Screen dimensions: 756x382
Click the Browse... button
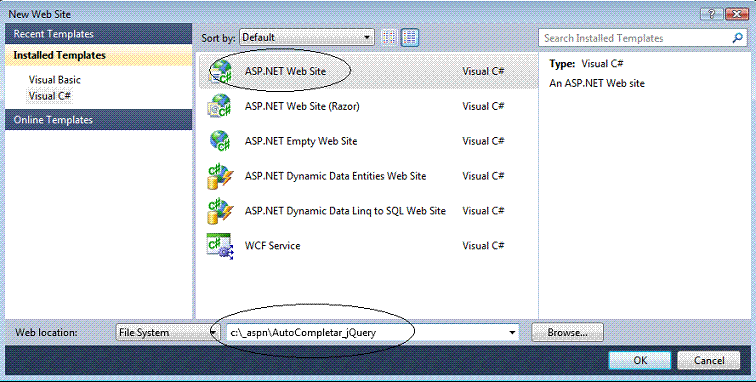(567, 332)
